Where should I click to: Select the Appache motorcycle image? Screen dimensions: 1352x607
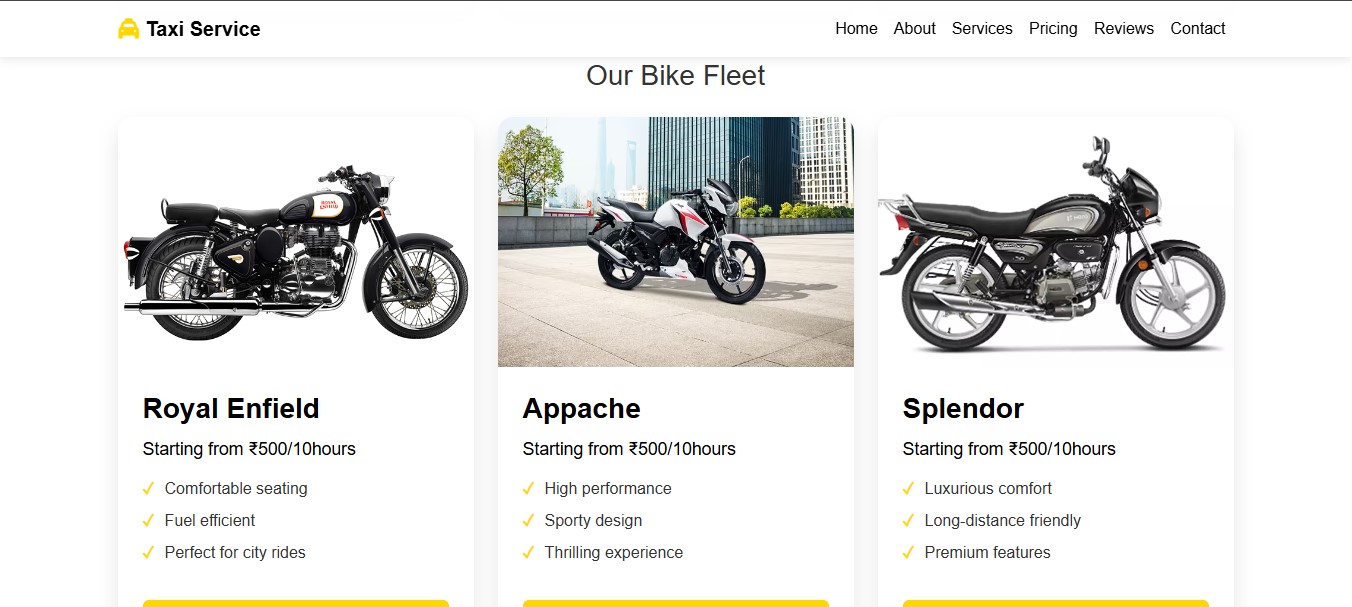click(676, 242)
